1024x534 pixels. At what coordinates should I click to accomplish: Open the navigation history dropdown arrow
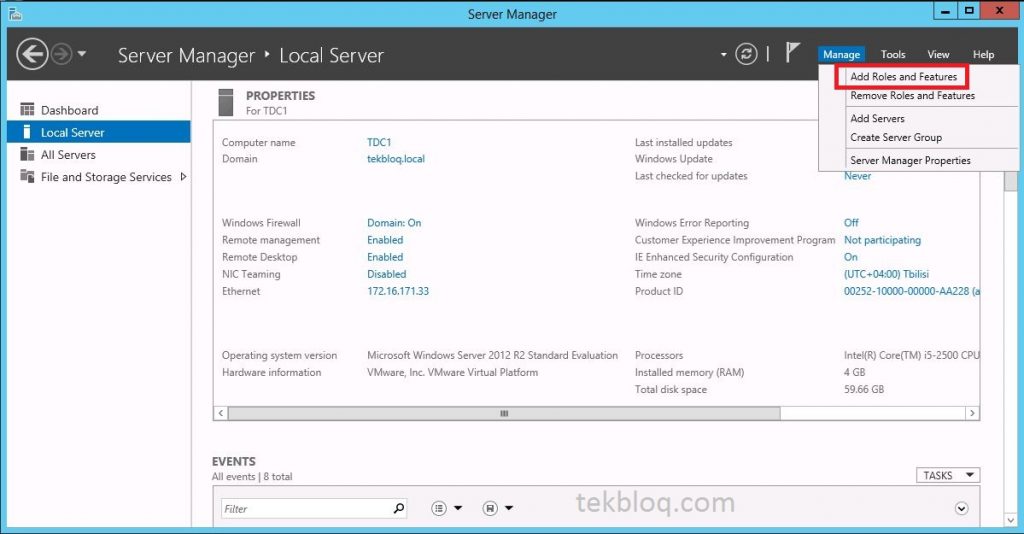(x=82, y=54)
